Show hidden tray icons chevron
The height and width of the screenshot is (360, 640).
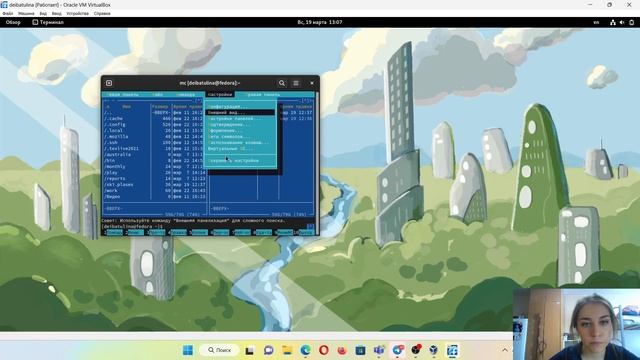[505, 350]
